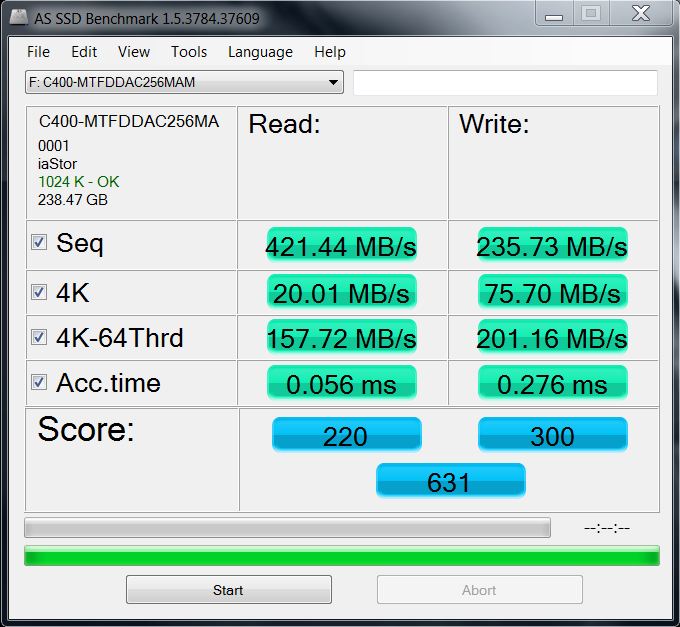Click the total score 631
This screenshot has height=627, width=680.
450,480
